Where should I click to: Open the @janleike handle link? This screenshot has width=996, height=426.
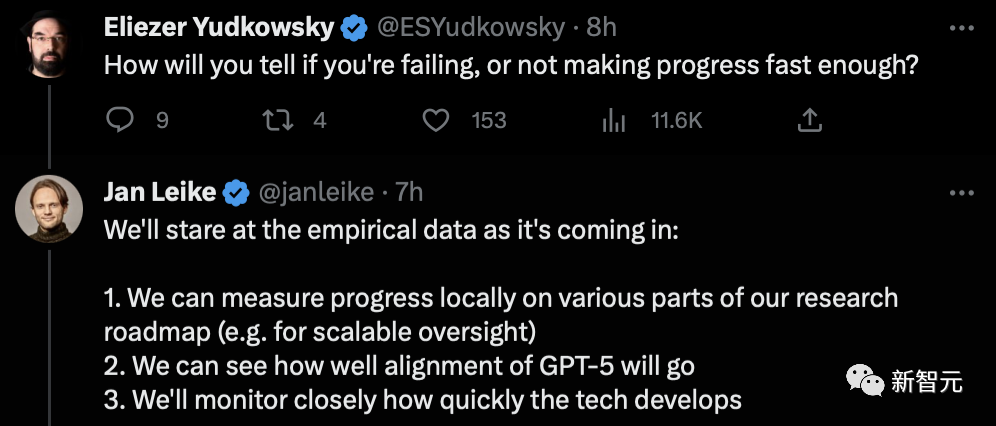point(316,193)
